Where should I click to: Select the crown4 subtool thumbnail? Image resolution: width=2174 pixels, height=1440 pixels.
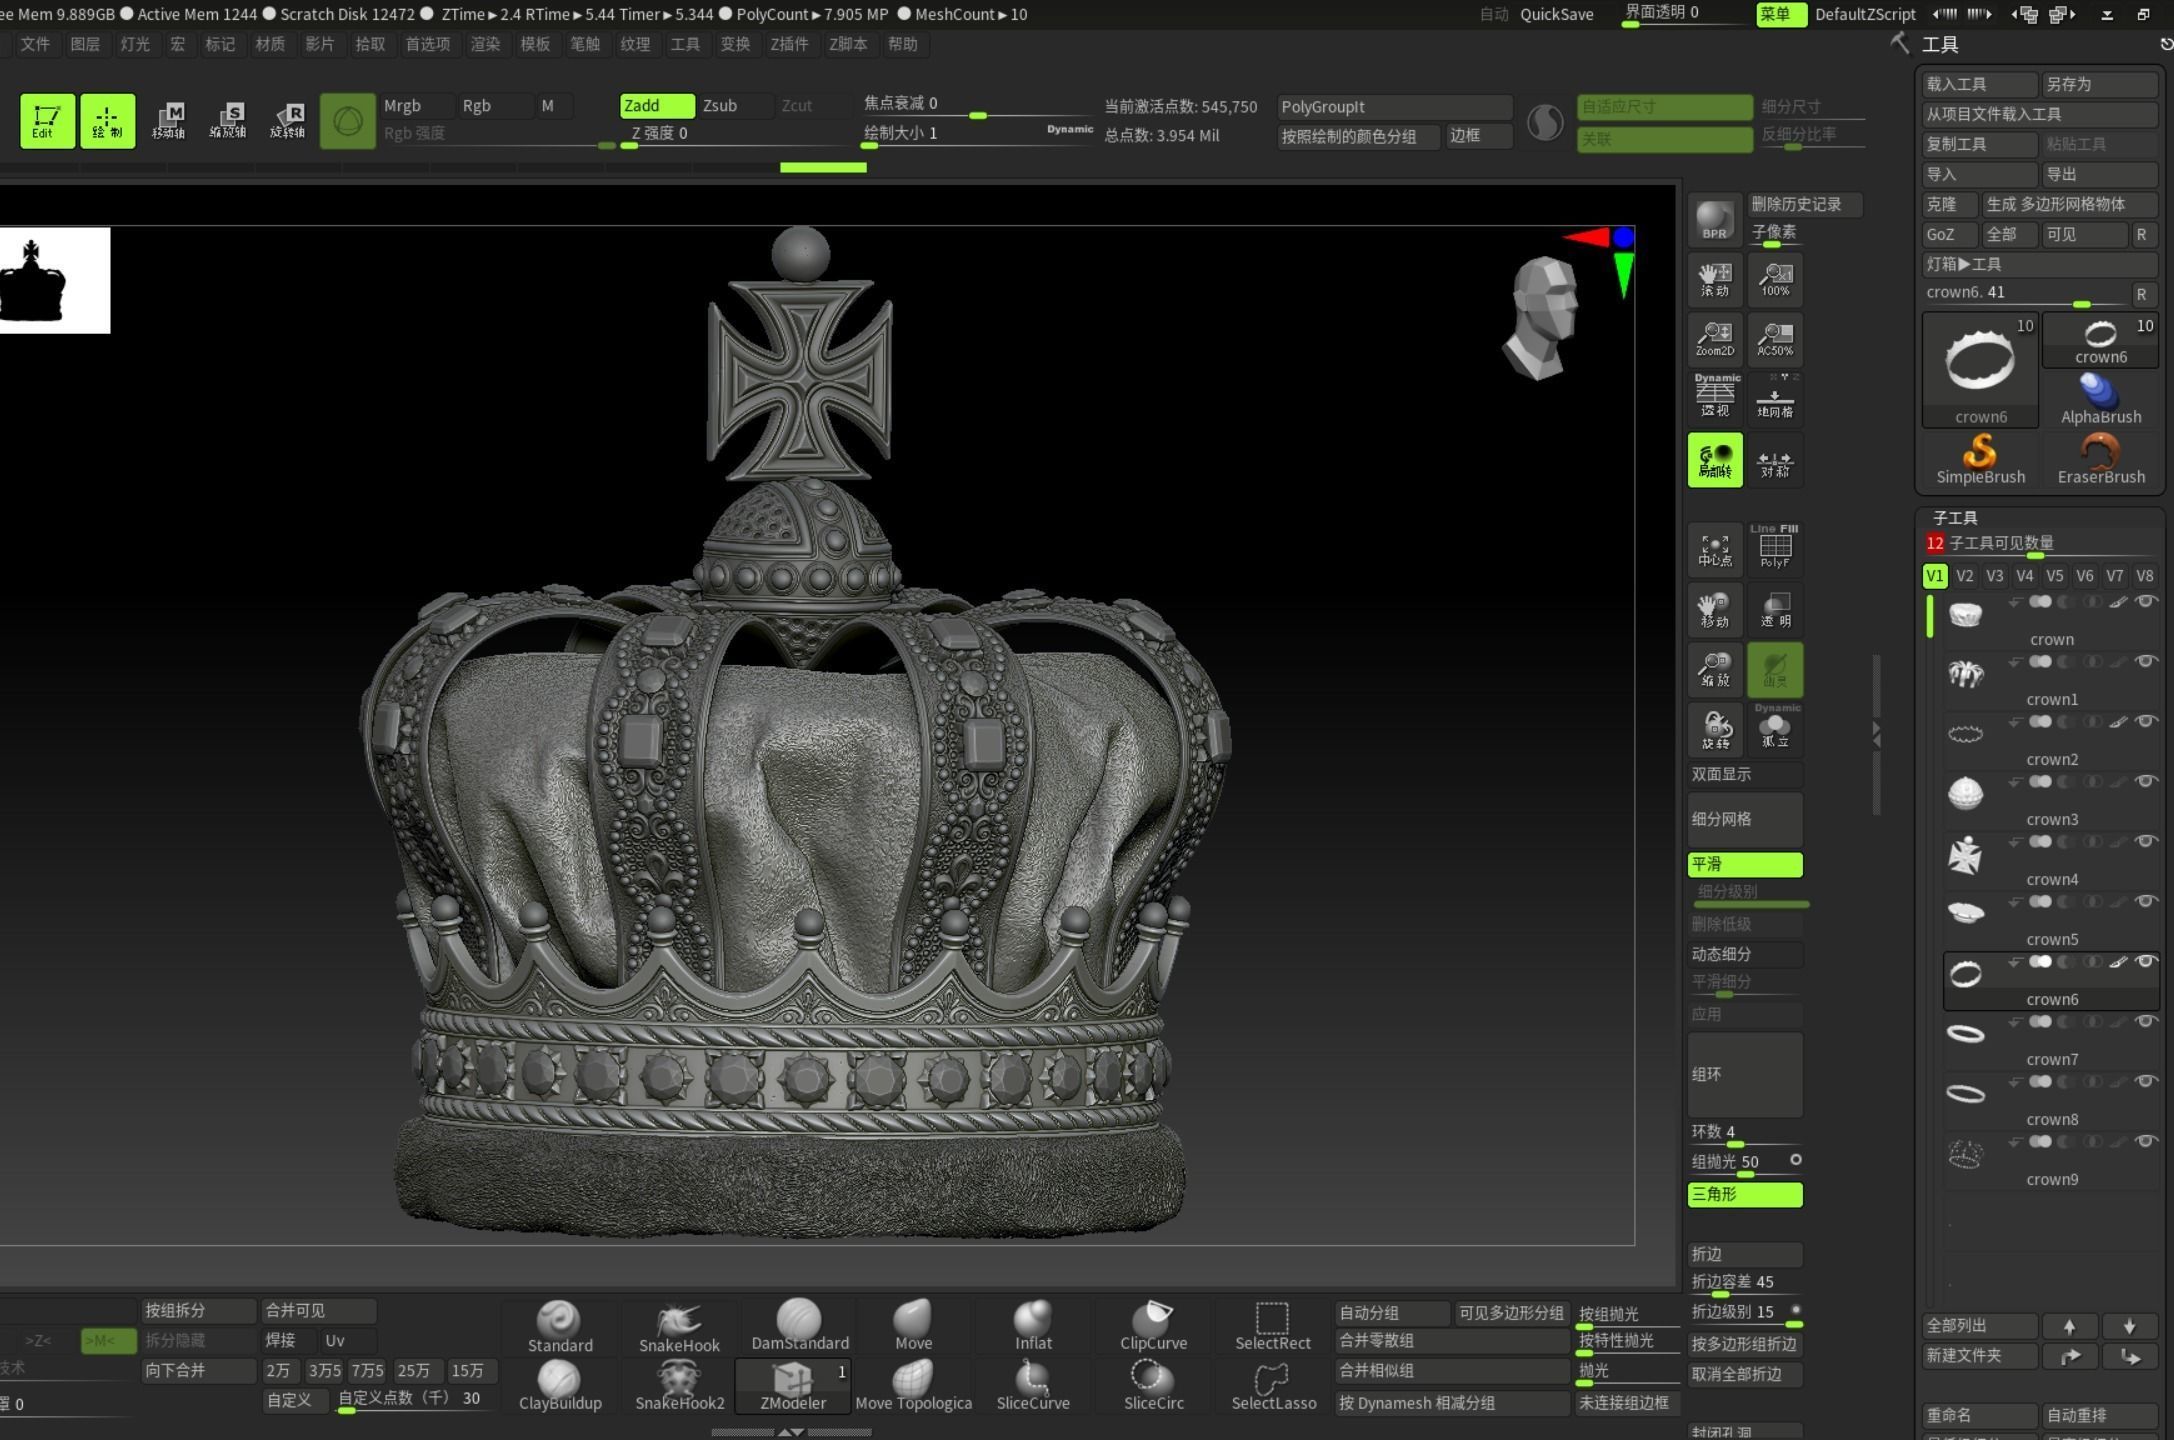(x=1965, y=856)
